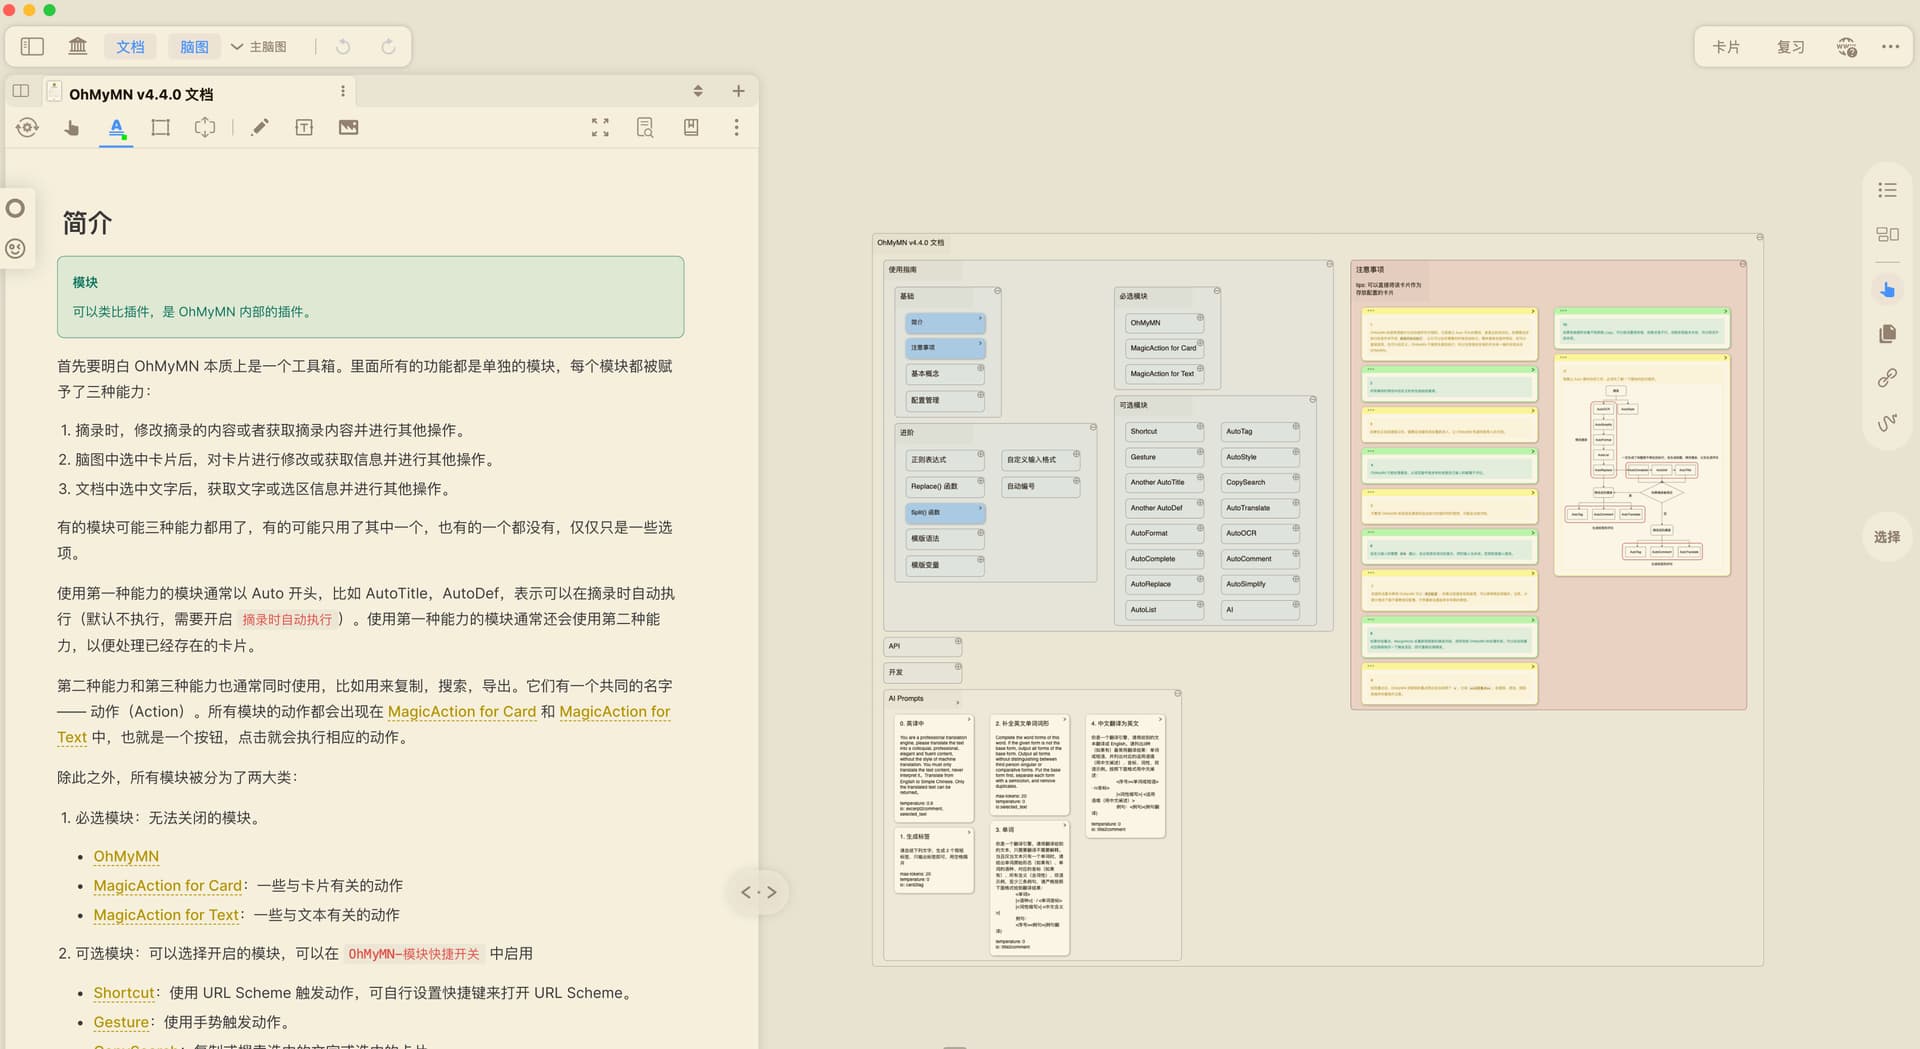The image size is (1920, 1049).
Task: Collapse the 基础 group in mindmap
Action: pos(997,291)
